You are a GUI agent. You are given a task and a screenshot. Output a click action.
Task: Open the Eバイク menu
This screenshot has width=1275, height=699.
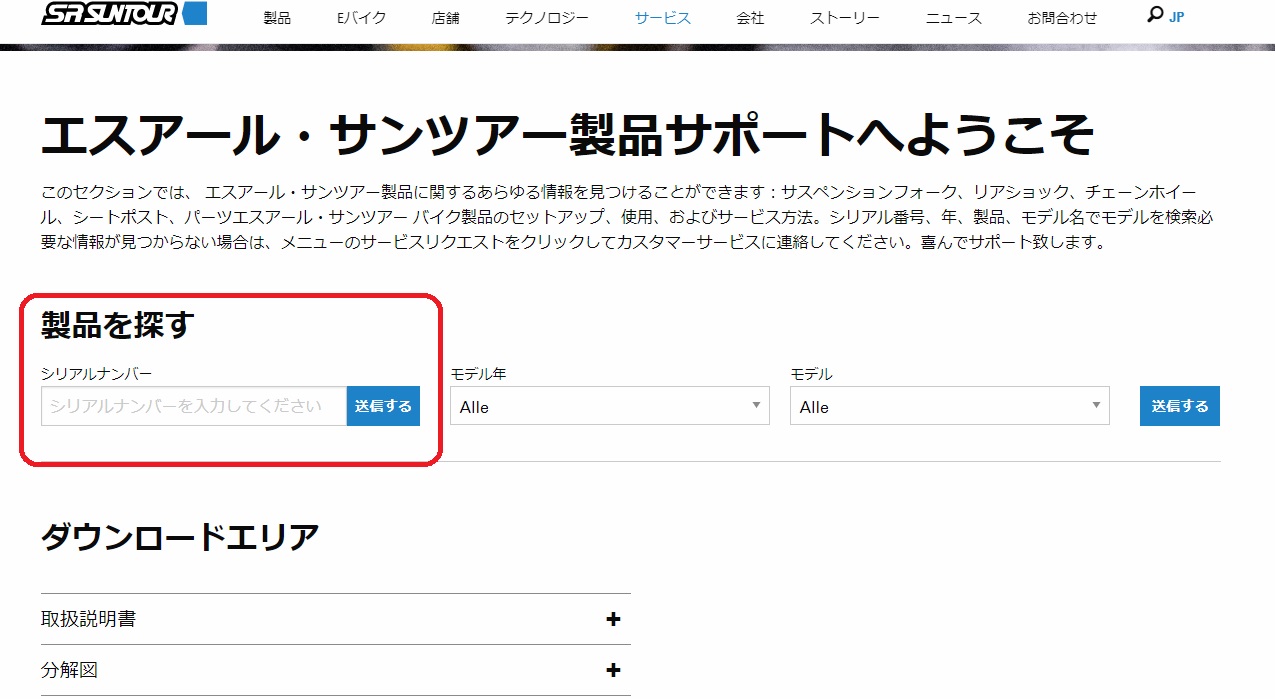(362, 18)
